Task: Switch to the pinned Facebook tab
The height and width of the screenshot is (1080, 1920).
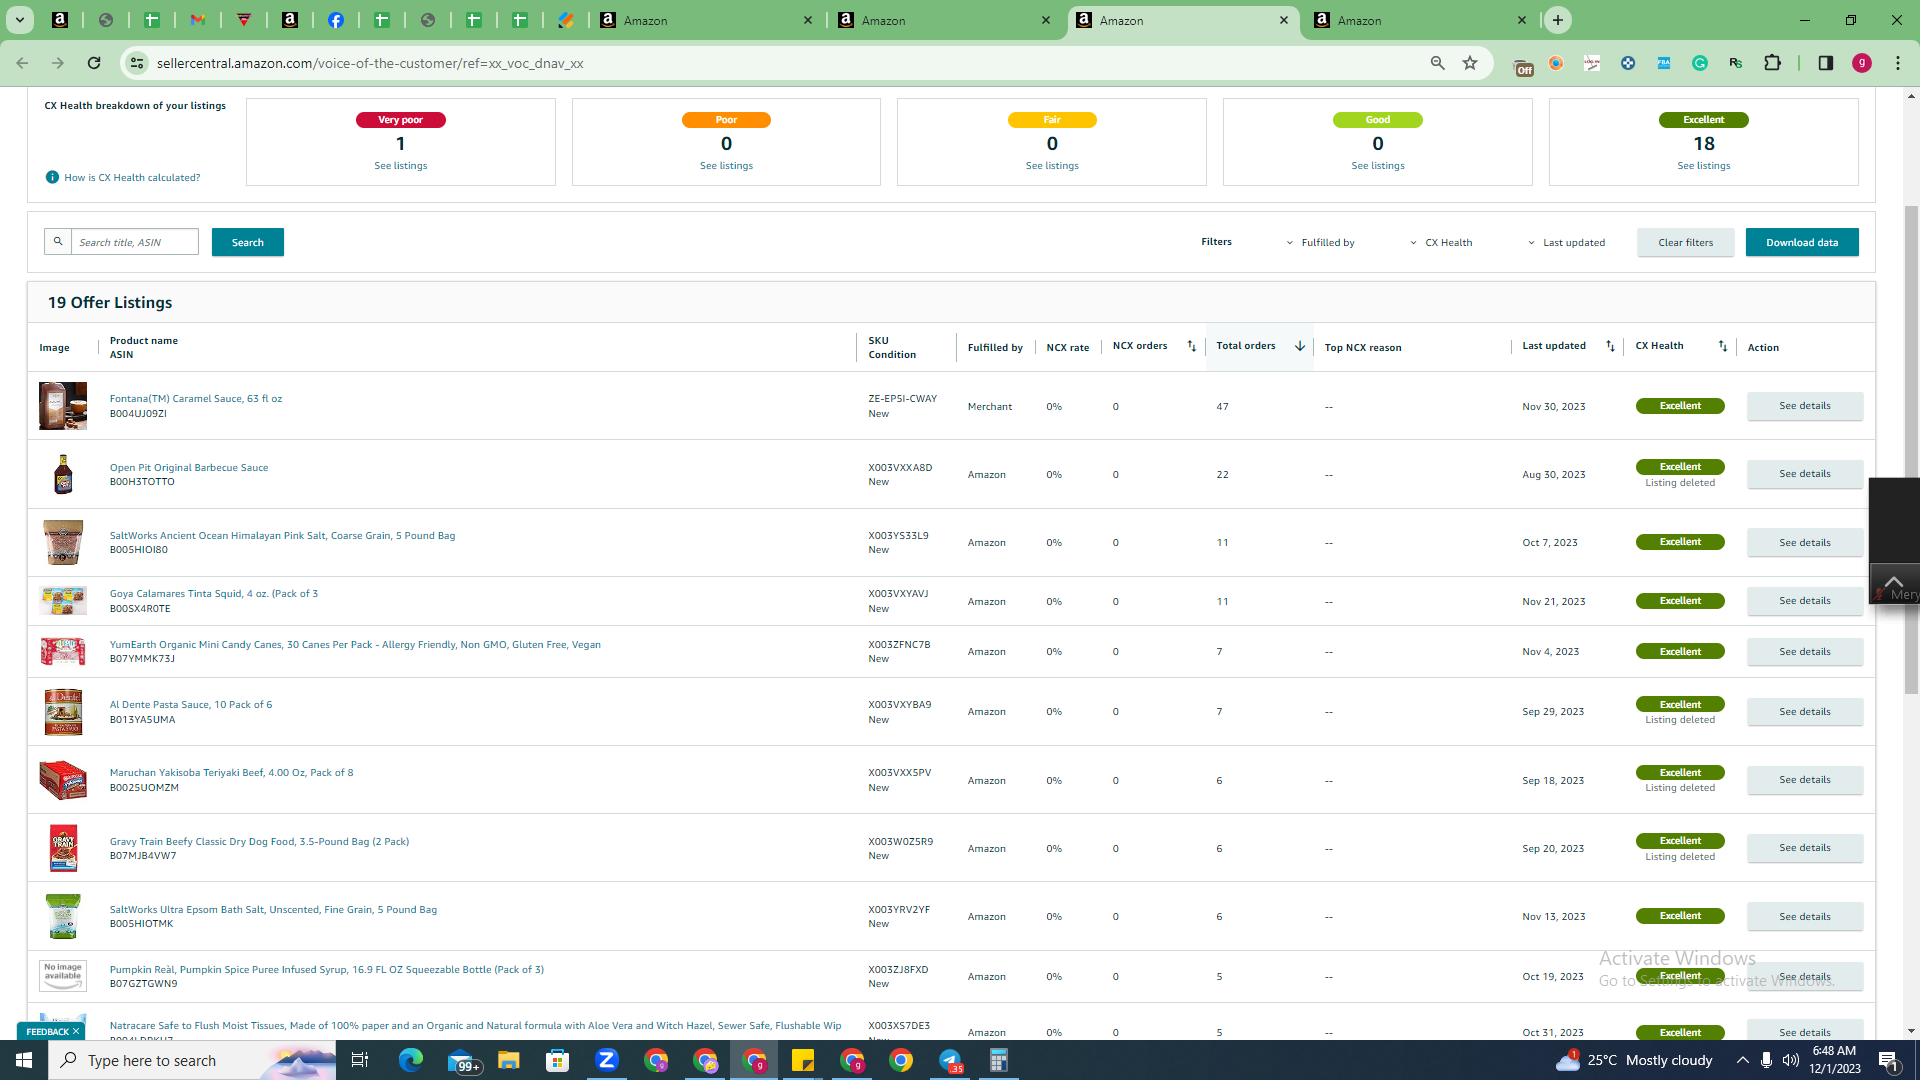Action: pos(336,20)
